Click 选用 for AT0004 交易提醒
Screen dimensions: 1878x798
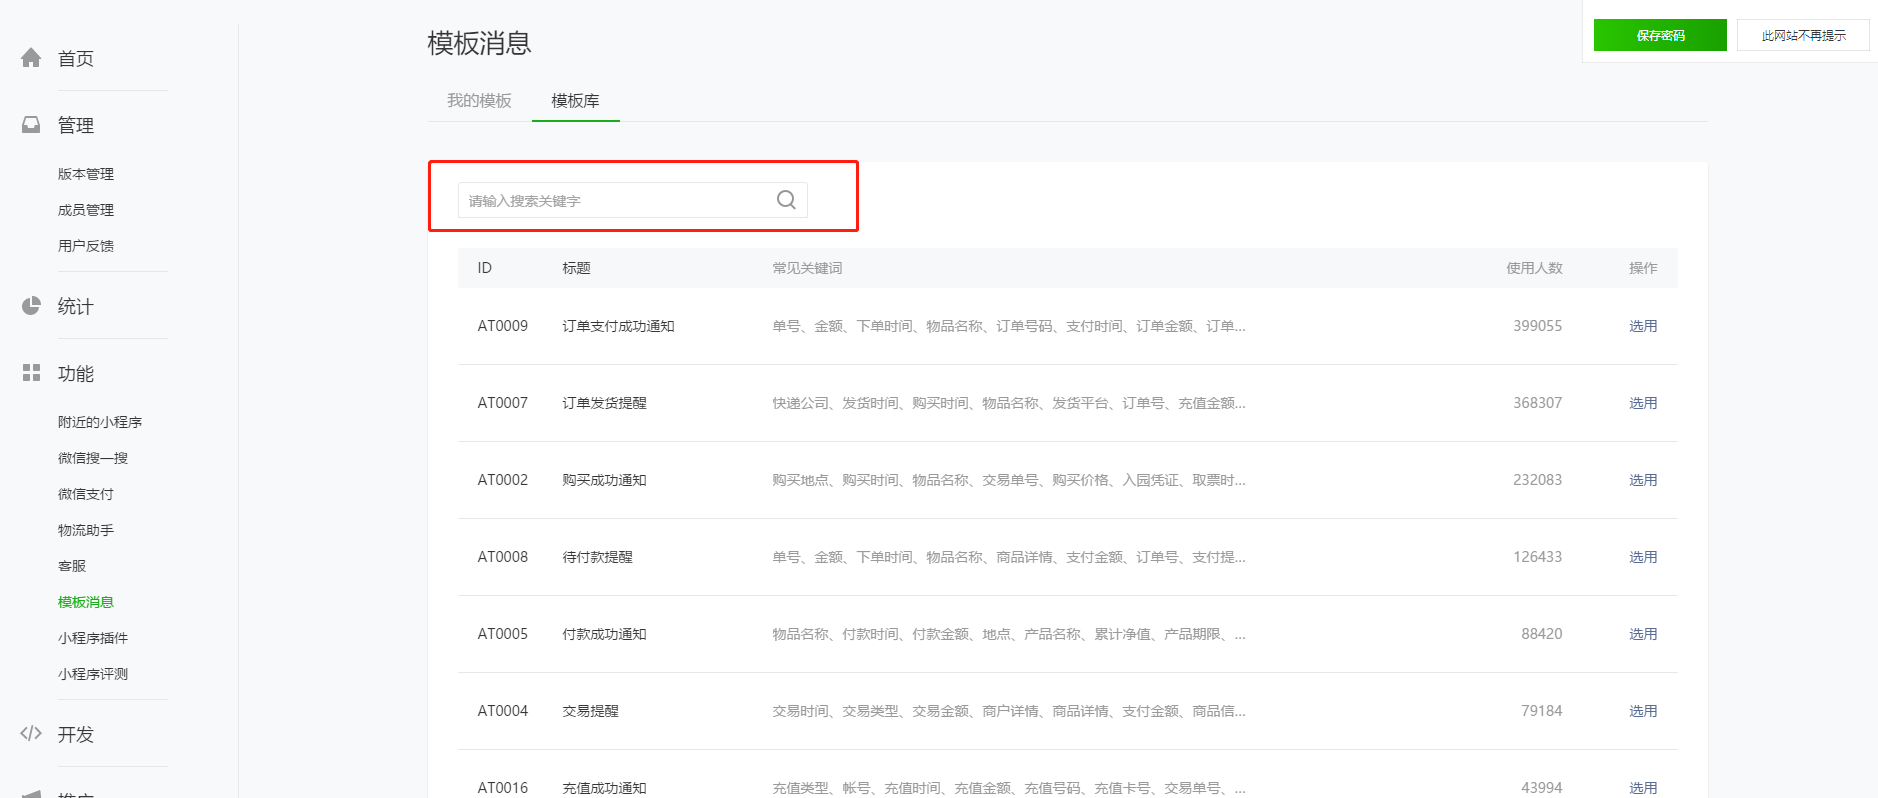[1643, 711]
